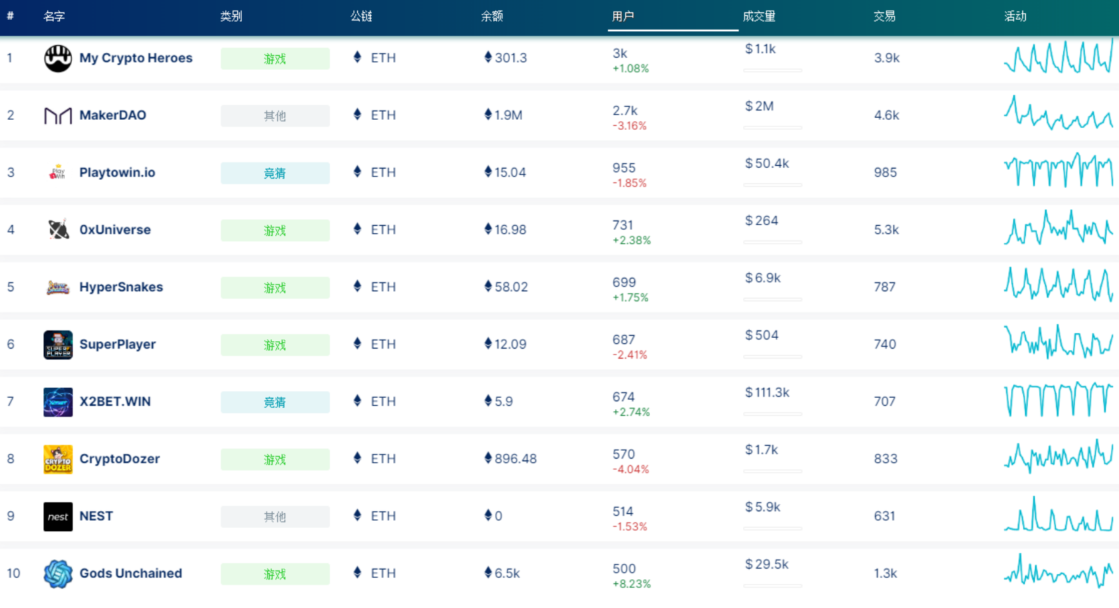Click the 699 users value for HyperSnakes
The width and height of the screenshot is (1119, 608).
tap(624, 283)
